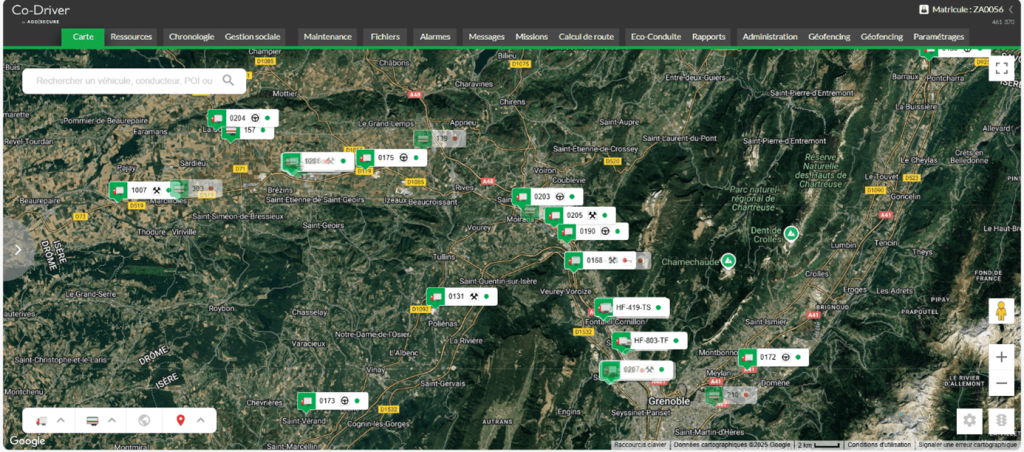Open map settings gear icon
The height and width of the screenshot is (452, 1024).
[968, 420]
